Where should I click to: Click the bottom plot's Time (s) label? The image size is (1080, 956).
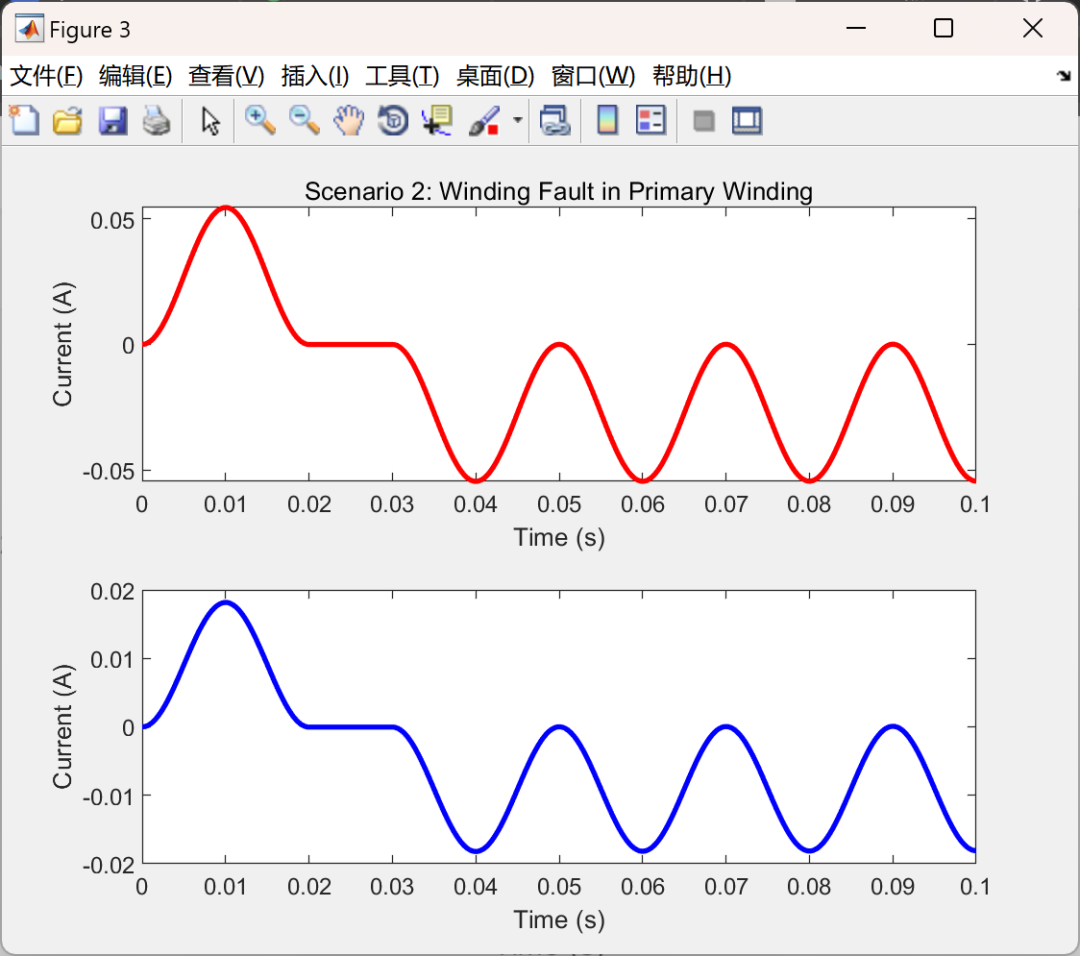559,920
